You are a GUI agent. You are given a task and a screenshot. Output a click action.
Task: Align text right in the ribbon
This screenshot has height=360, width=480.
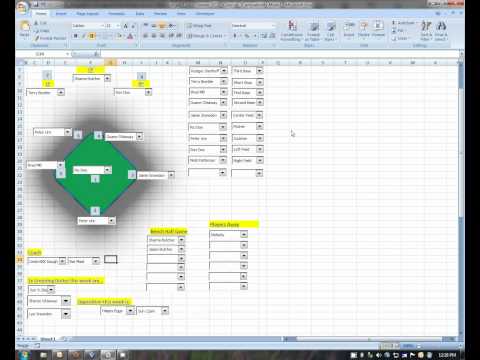[x=162, y=36]
